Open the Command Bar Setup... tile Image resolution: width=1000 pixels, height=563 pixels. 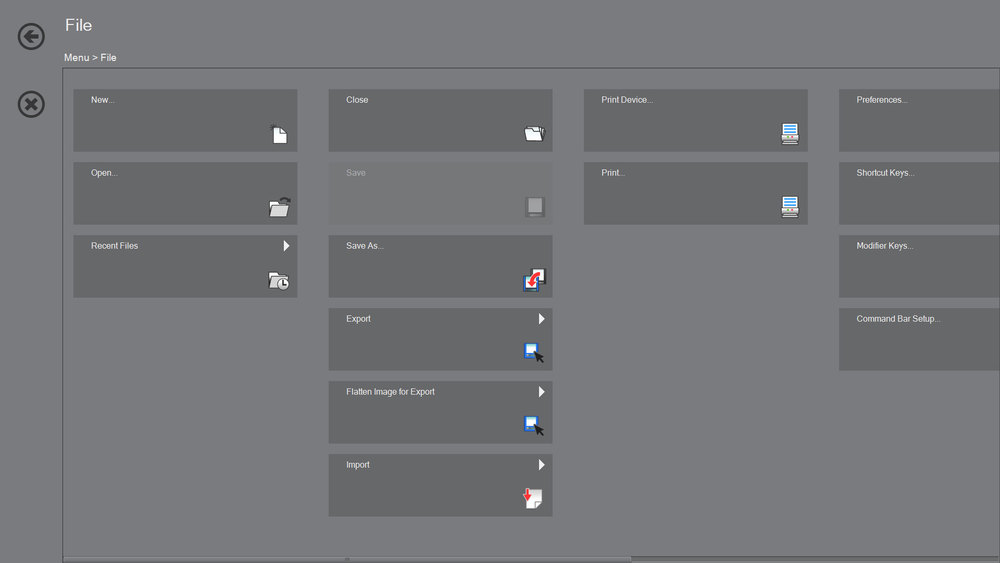tap(919, 339)
